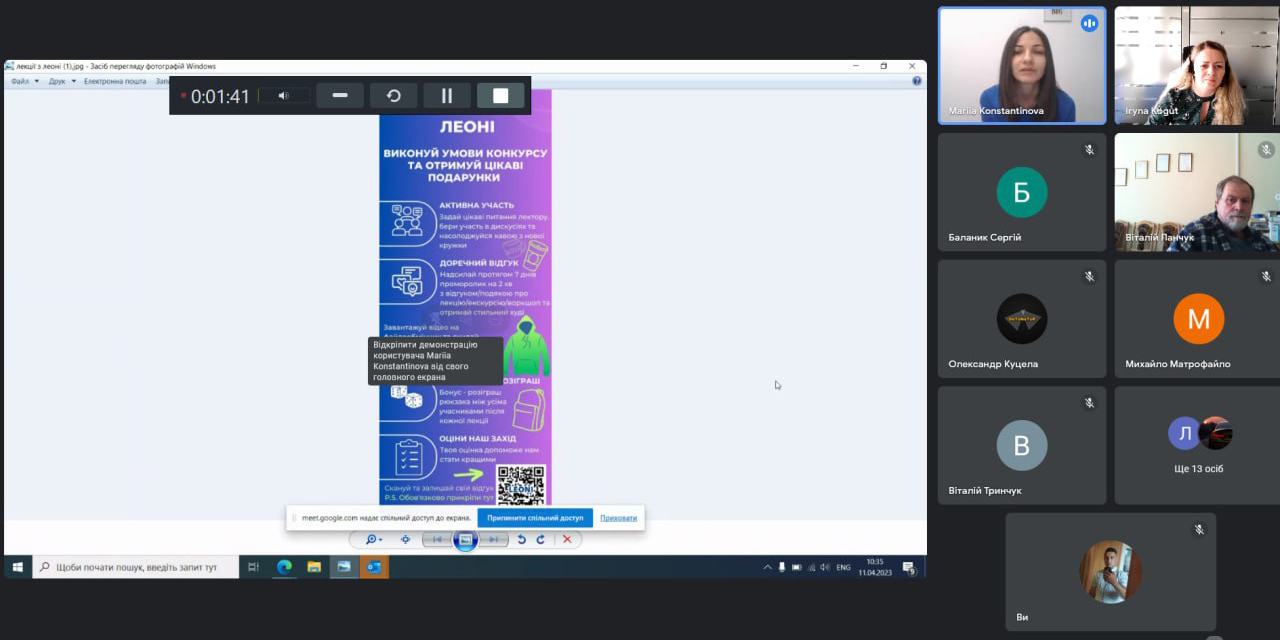Screen dimensions: 1280x640
Task: Select Віталій Панчук's video tile
Action: click(x=1197, y=192)
